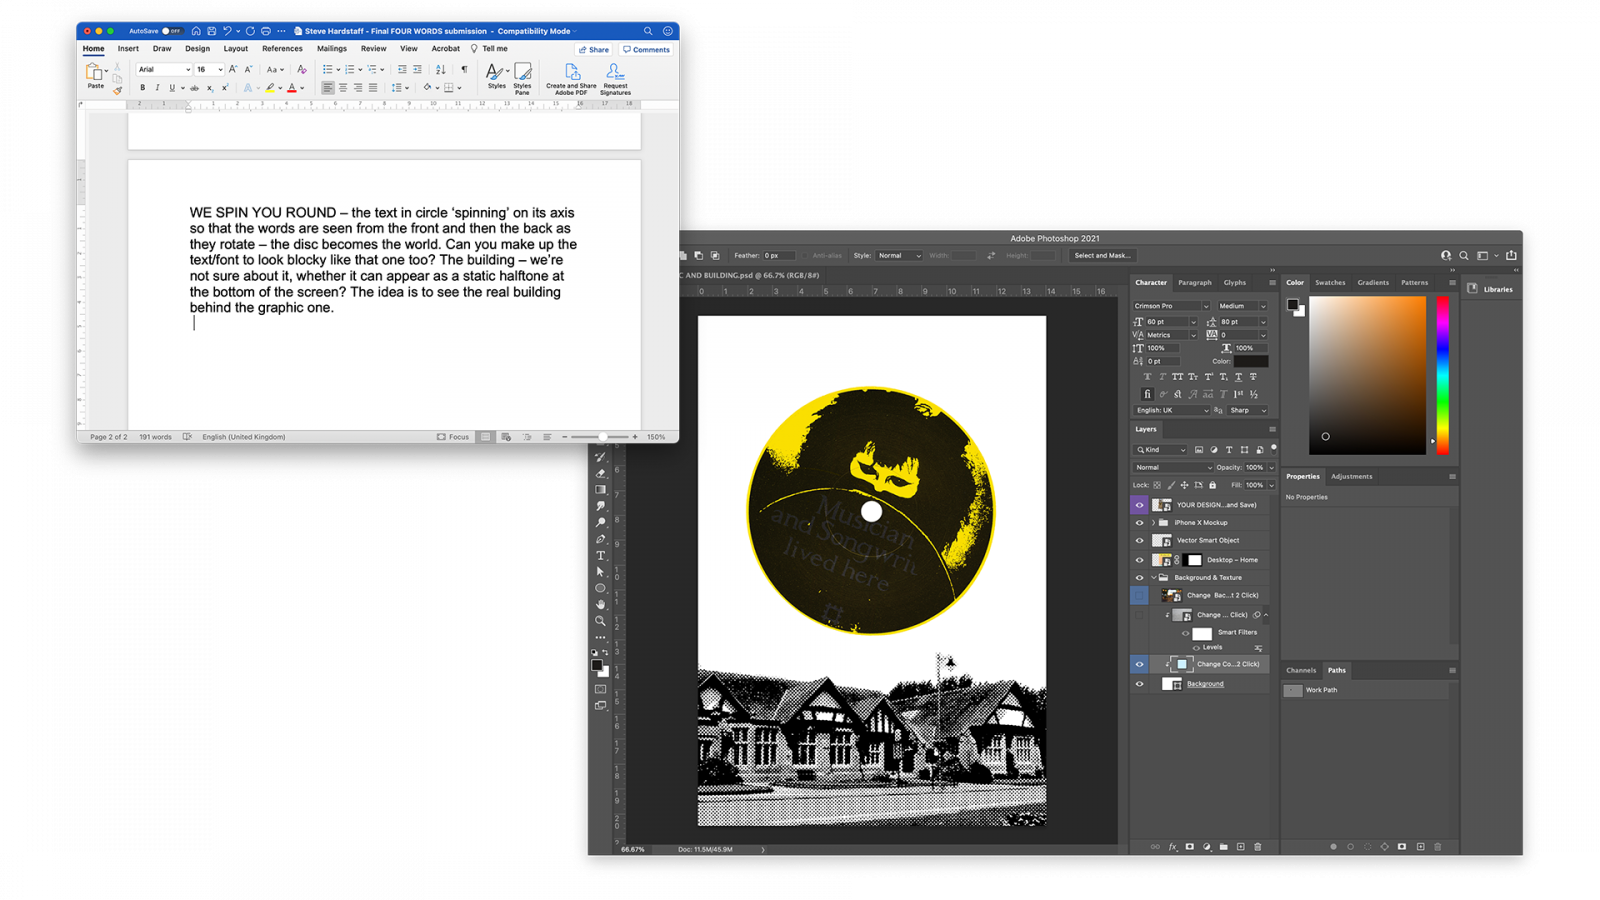The width and height of the screenshot is (1600, 900).
Task: Open the English: UK language dropdown
Action: [1171, 410]
